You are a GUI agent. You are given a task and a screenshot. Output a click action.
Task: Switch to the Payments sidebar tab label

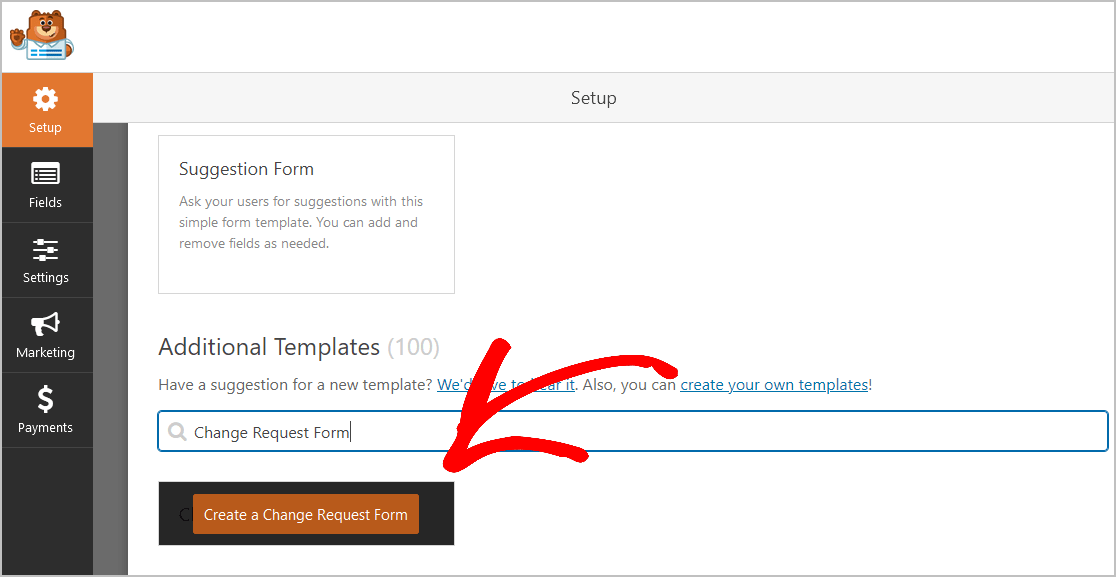[x=46, y=428]
